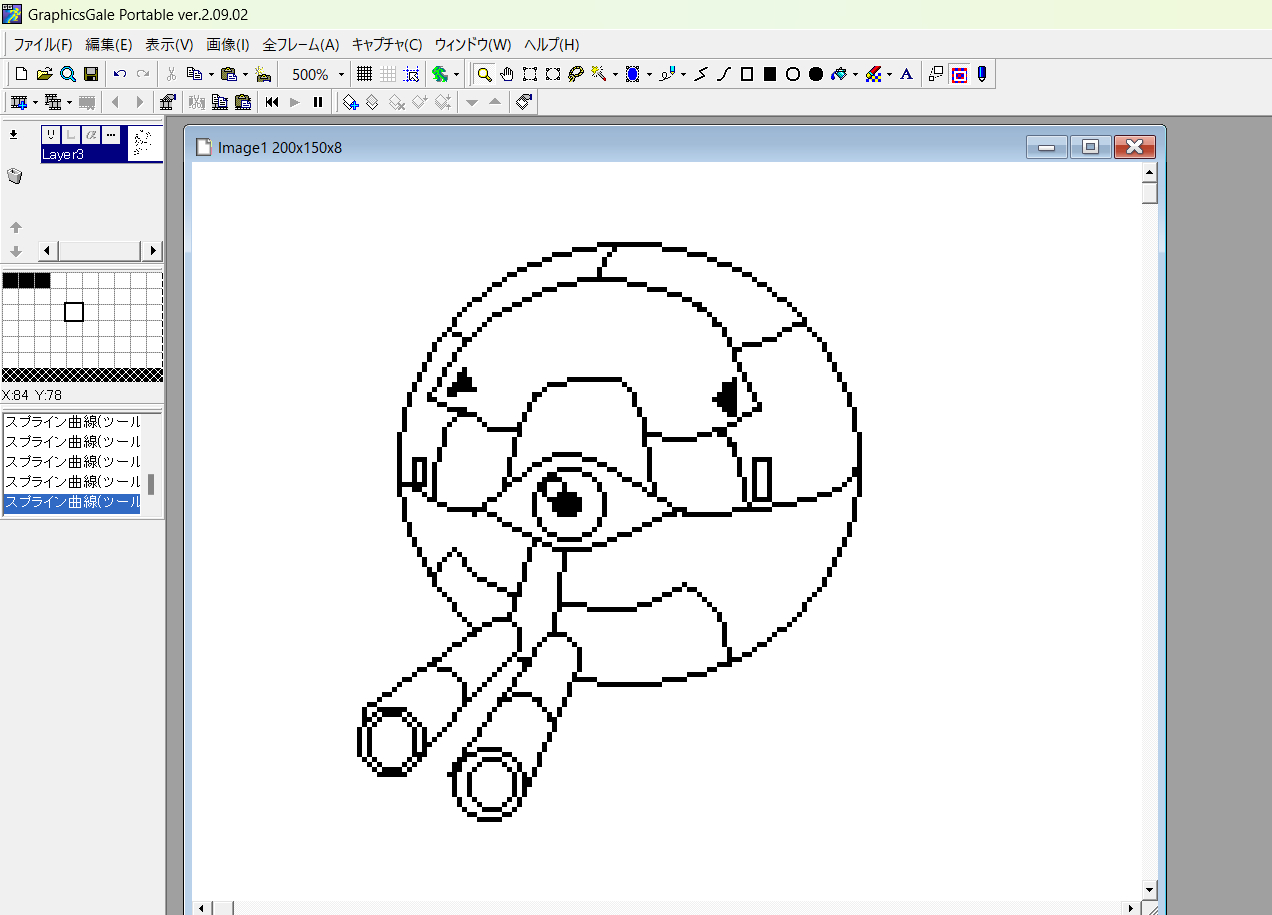Screen dimensions: 1272x915
Task: Pick the Flood Fill bucket tool
Action: click(x=839, y=74)
